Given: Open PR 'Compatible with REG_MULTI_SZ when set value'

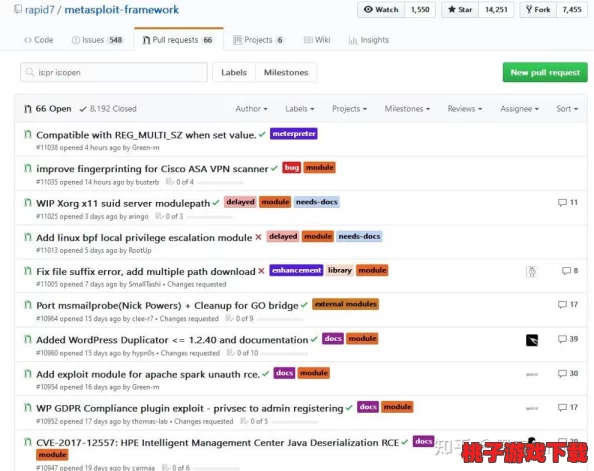Looking at the screenshot, I should [x=146, y=135].
